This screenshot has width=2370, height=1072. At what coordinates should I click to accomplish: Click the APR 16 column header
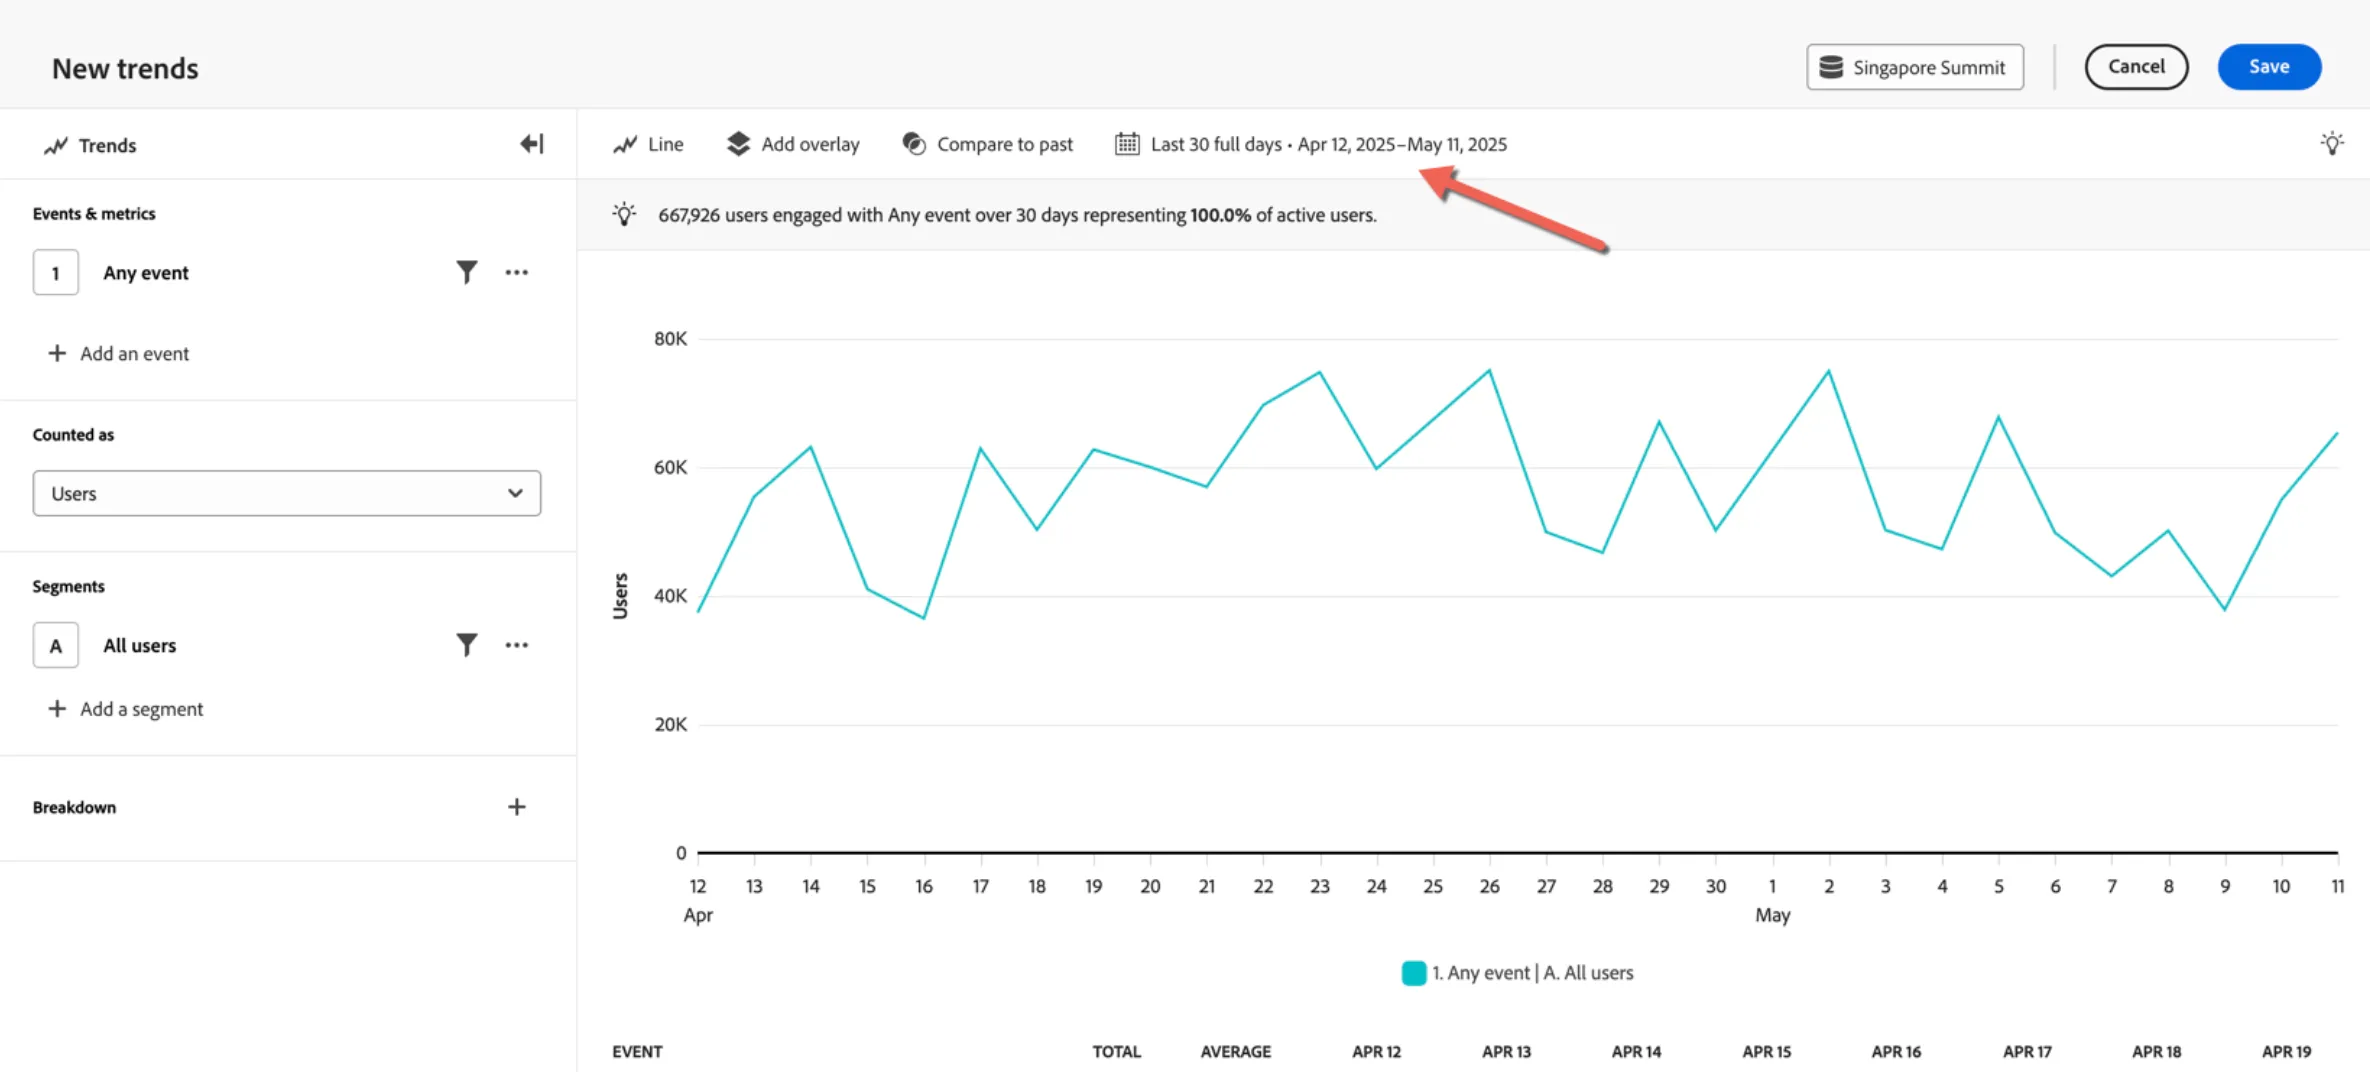[x=1896, y=1051]
